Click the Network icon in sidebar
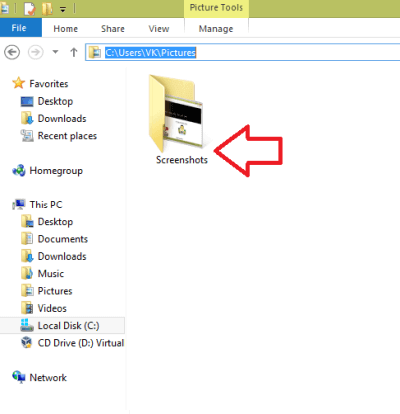Image resolution: width=400 pixels, height=414 pixels. [x=19, y=377]
